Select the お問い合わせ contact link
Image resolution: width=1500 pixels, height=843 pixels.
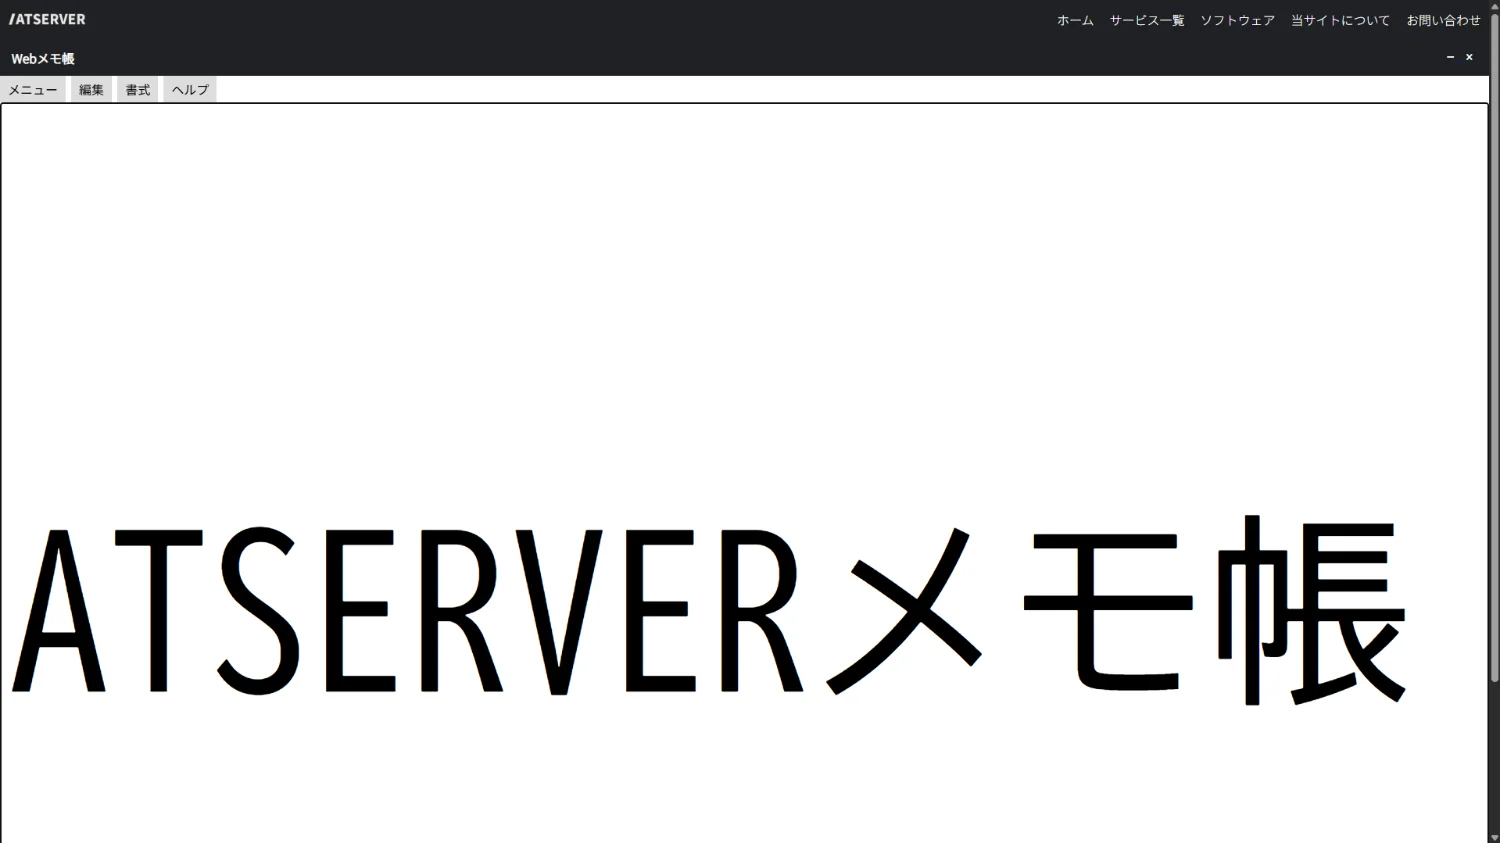[x=1443, y=20]
